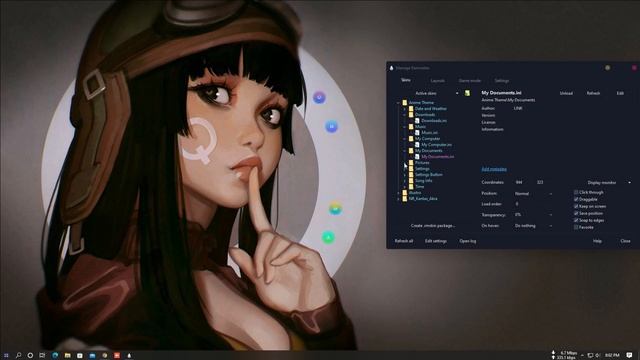The image size is (640, 360).
Task: Click the illustro folder icon
Action: click(404, 192)
